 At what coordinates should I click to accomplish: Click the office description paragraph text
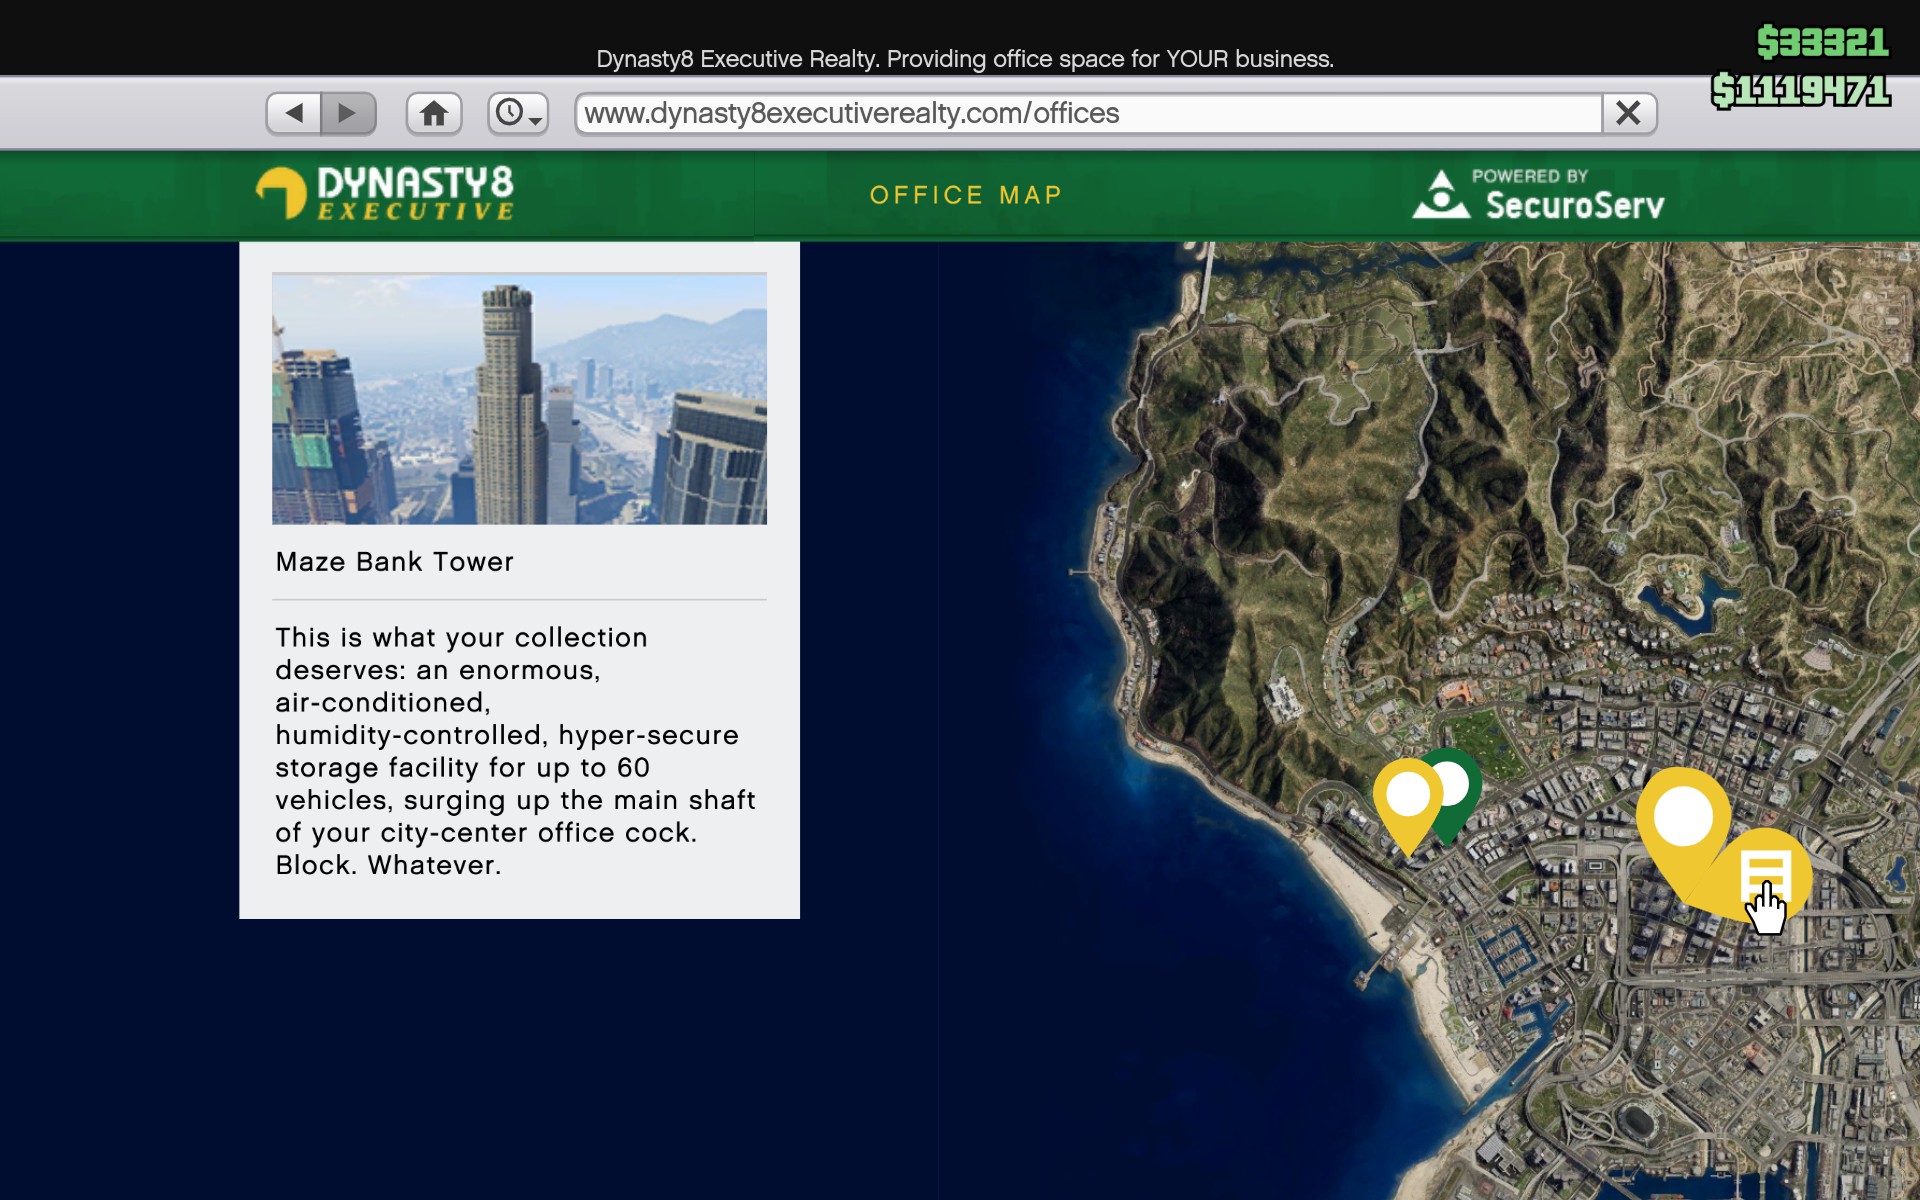coord(515,751)
